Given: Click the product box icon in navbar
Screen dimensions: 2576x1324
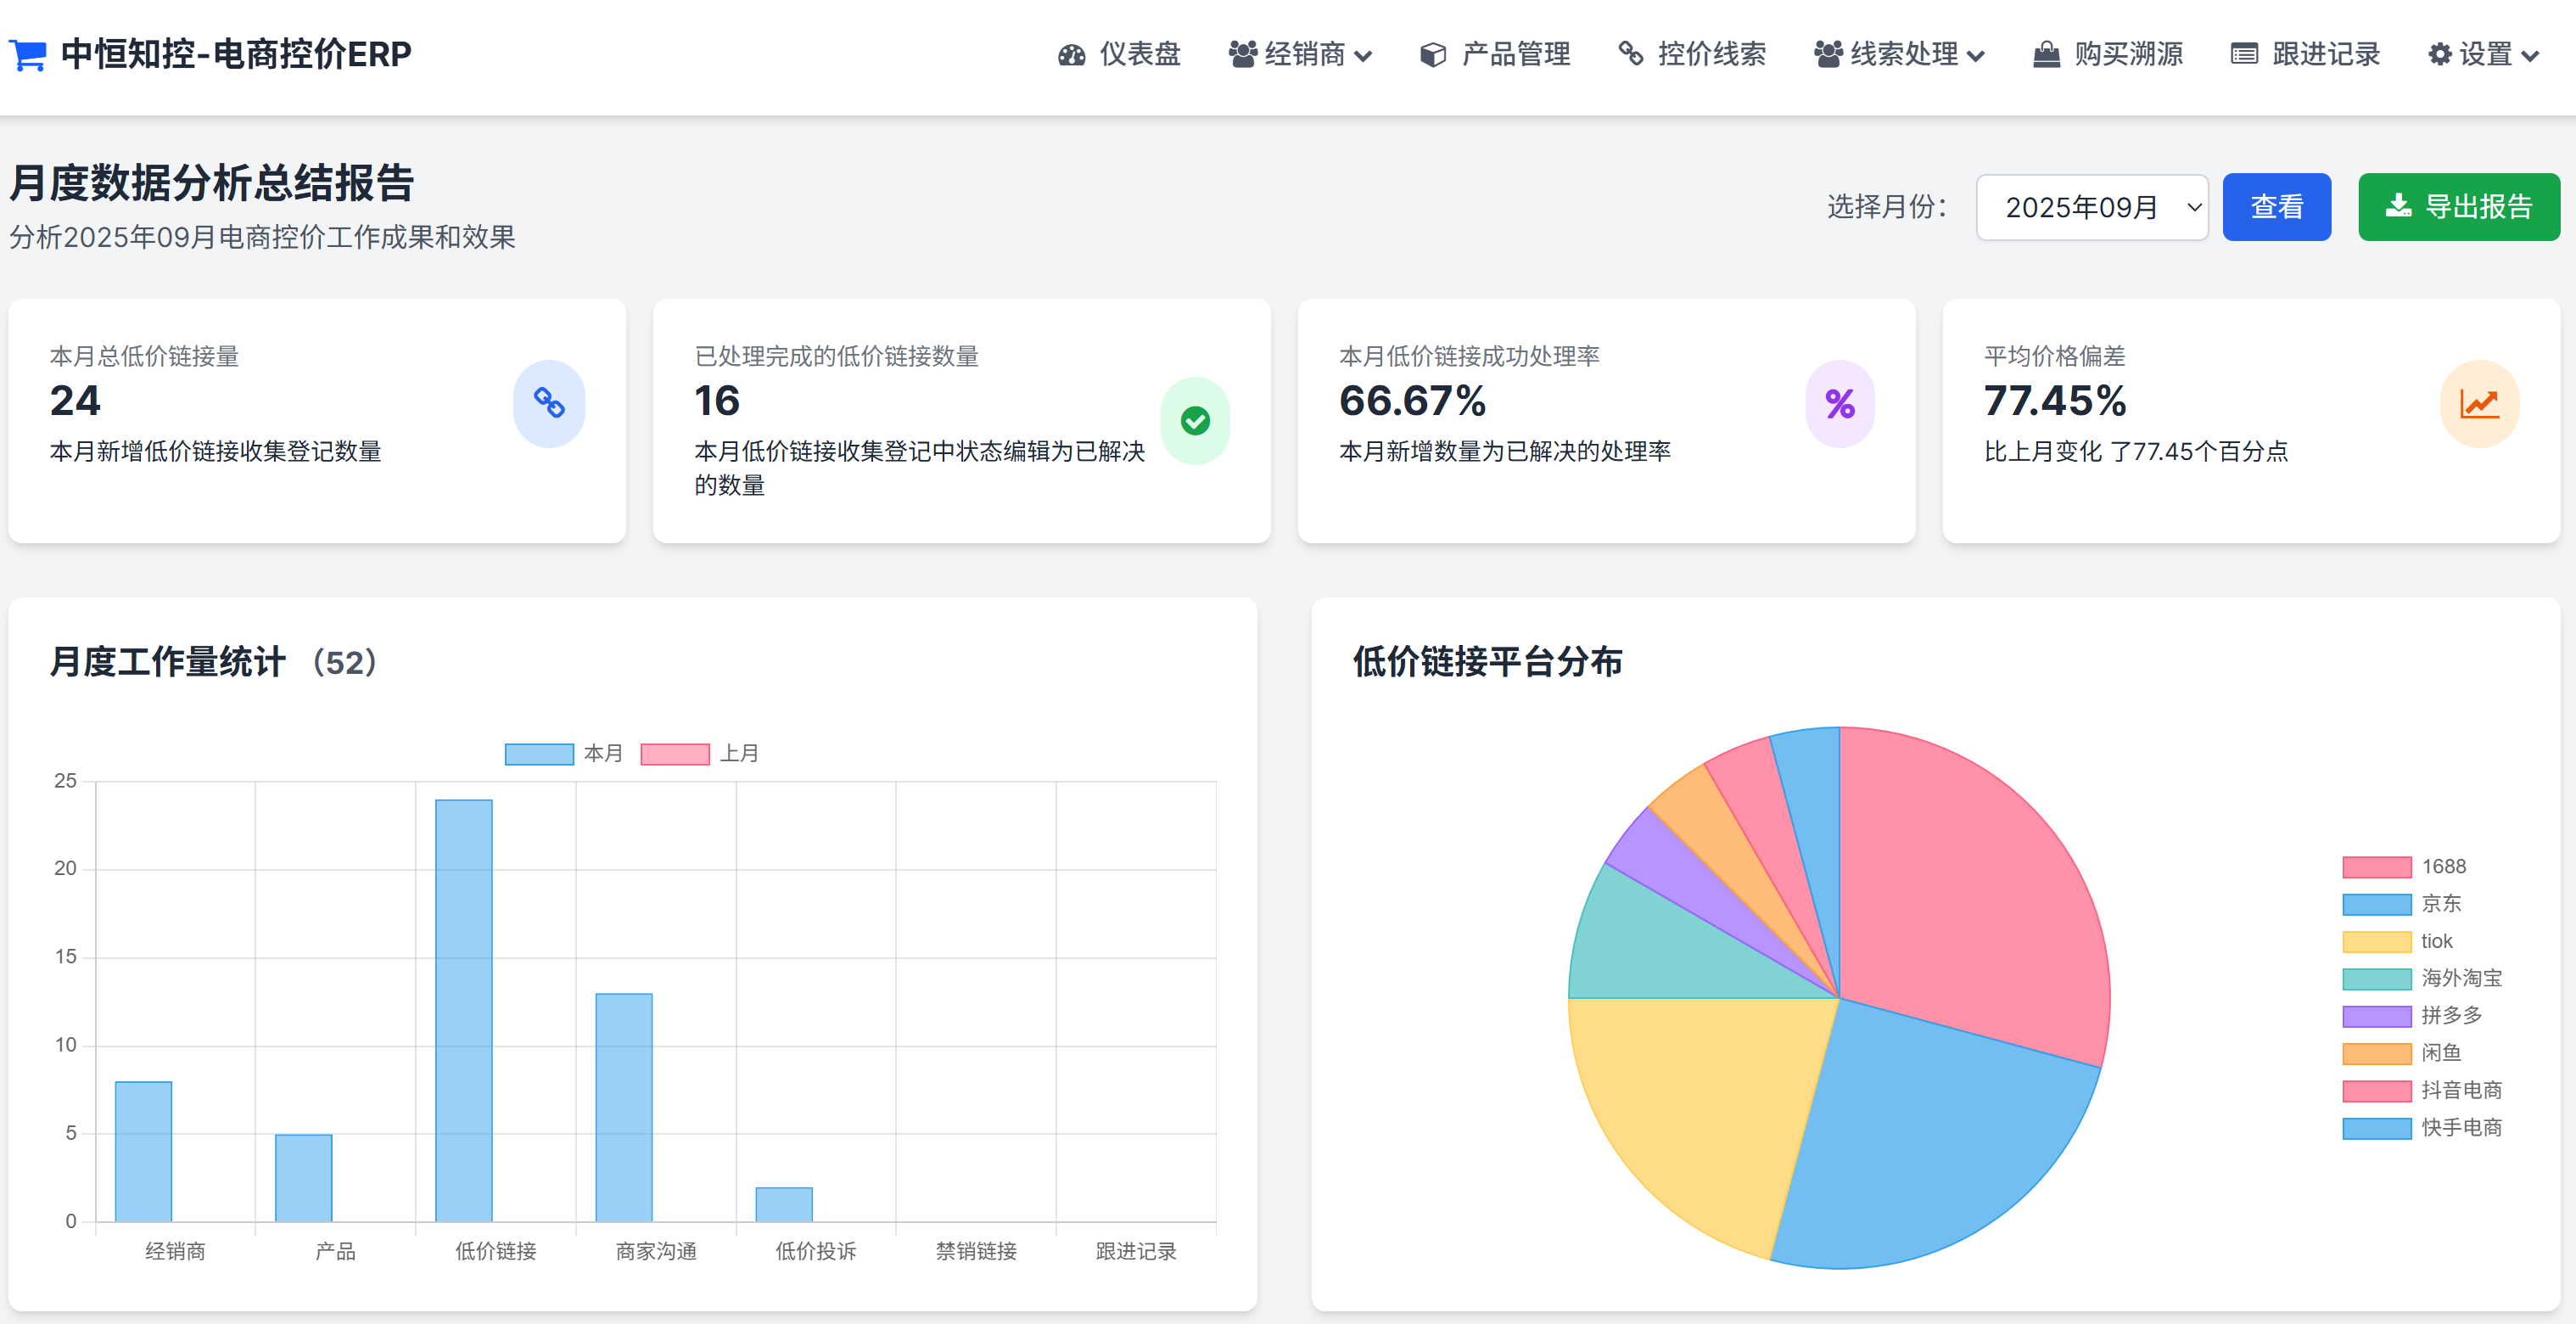Looking at the screenshot, I should 1432,55.
